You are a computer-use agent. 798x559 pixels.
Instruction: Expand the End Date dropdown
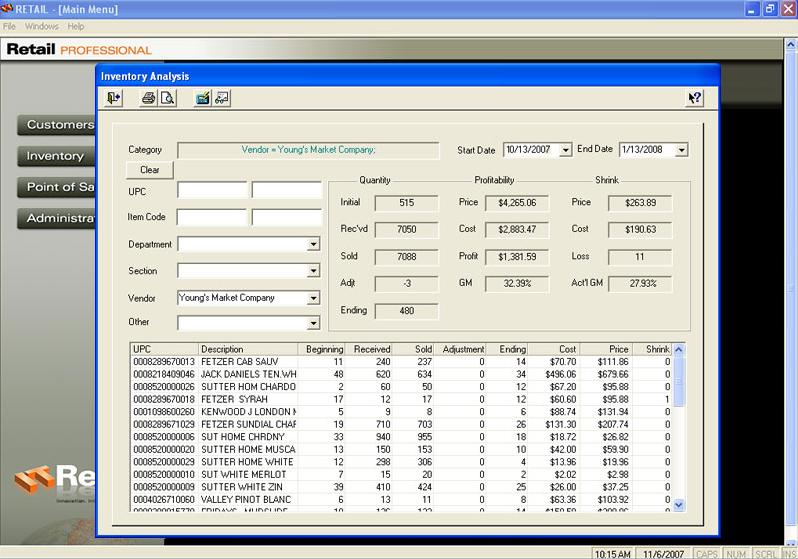tap(681, 150)
